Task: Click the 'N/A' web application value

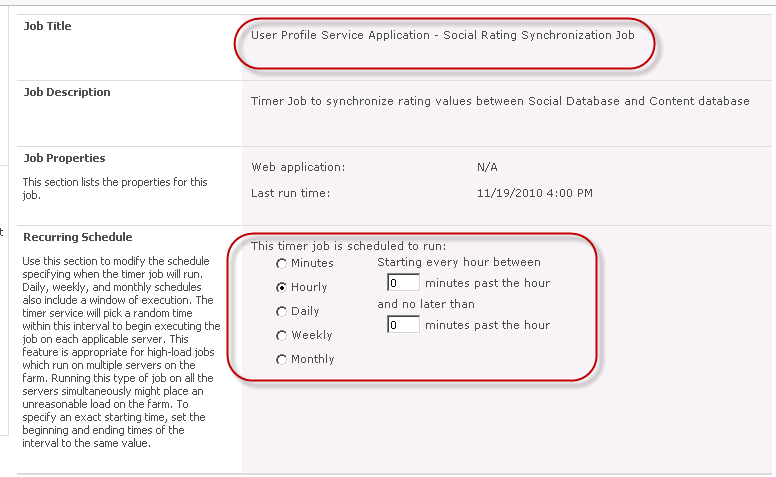Action: point(487,167)
